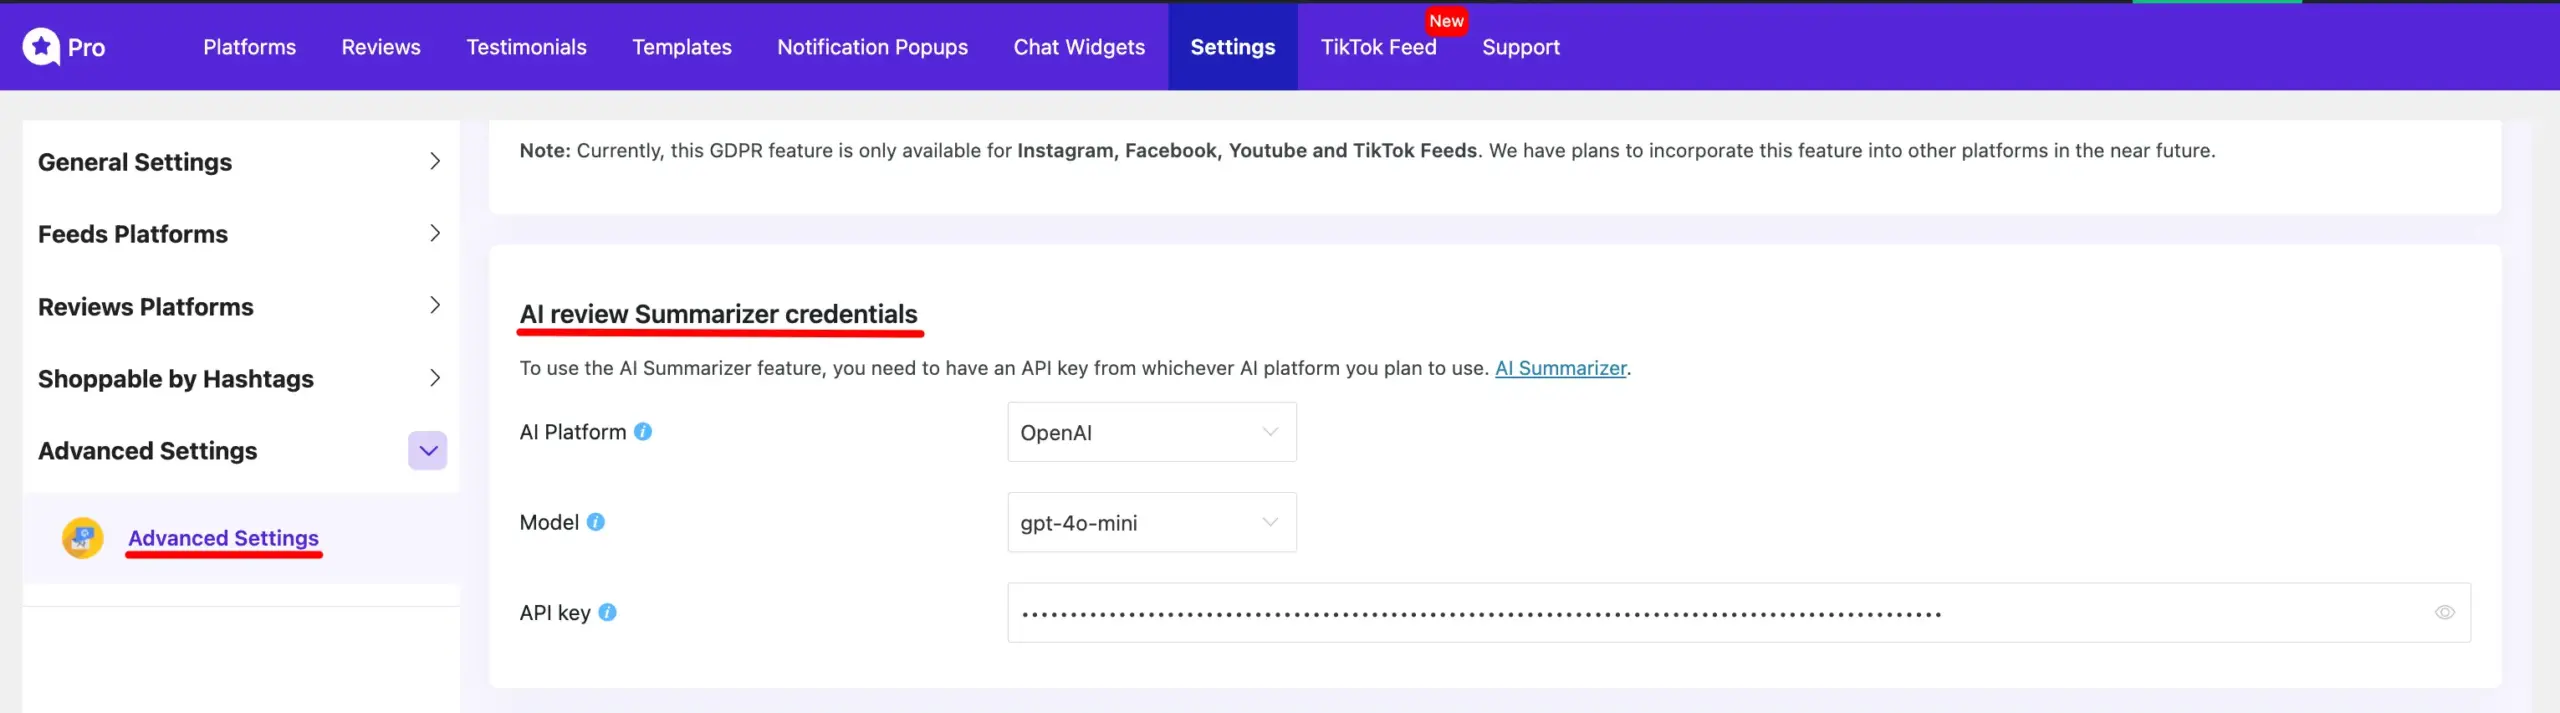Expand Reviews Platforms section chevron
This screenshot has height=713, width=2560.
434,306
